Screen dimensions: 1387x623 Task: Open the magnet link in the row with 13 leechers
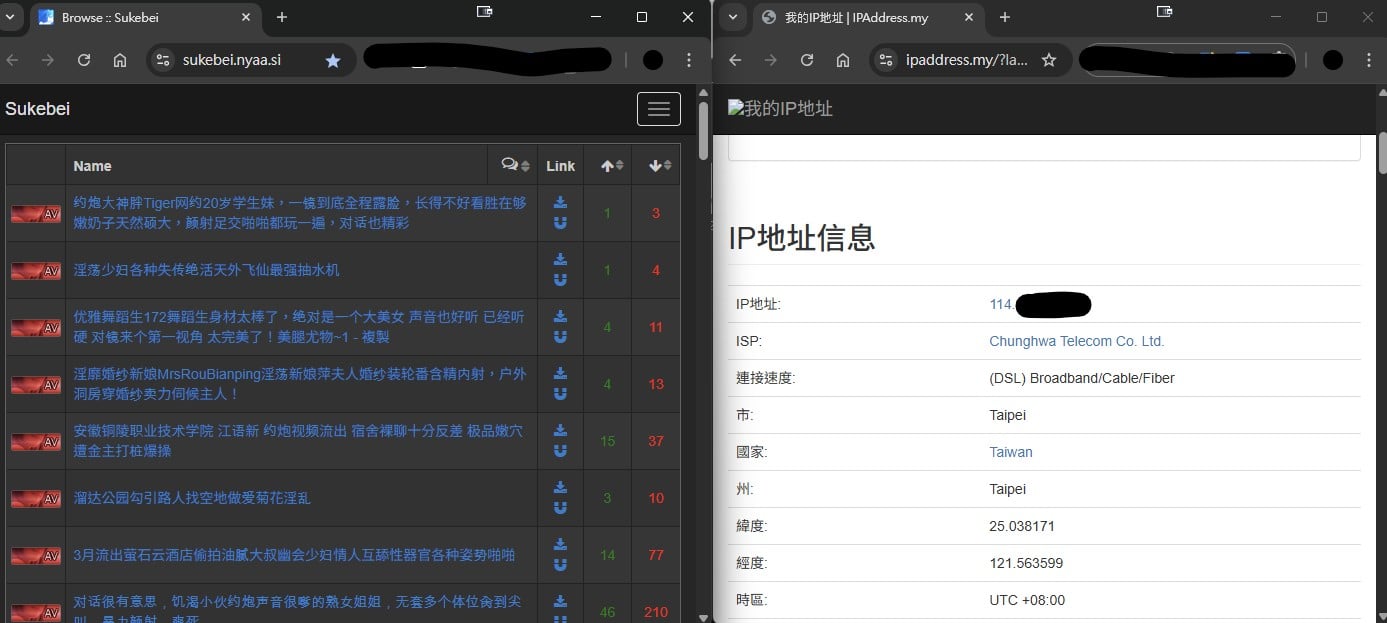click(560, 393)
